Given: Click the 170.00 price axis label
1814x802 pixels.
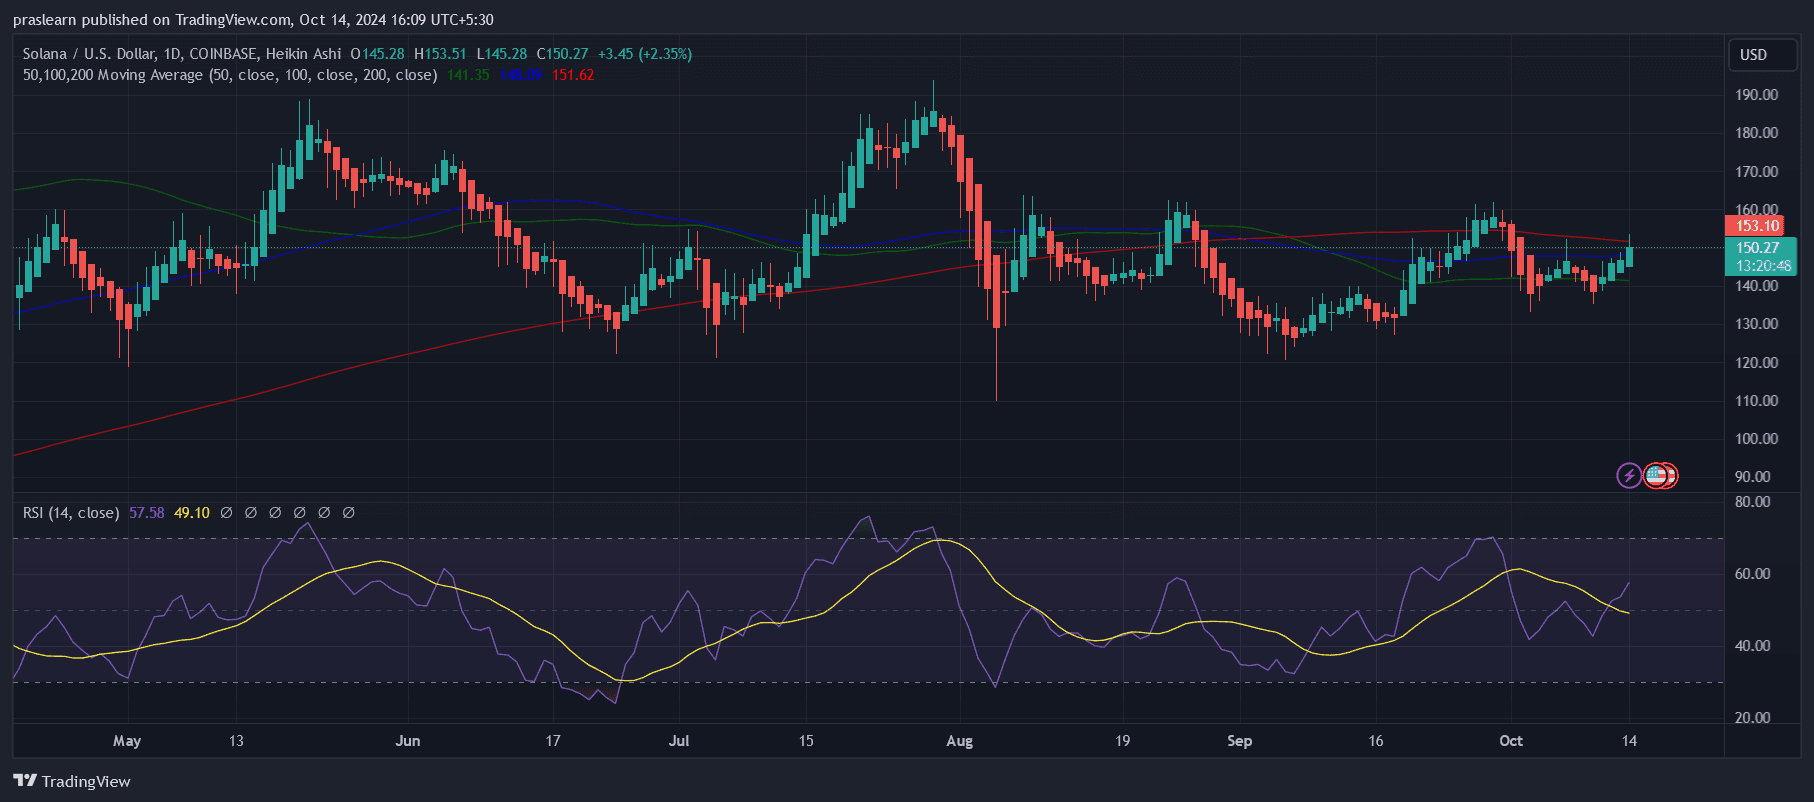Looking at the screenshot, I should [1757, 172].
